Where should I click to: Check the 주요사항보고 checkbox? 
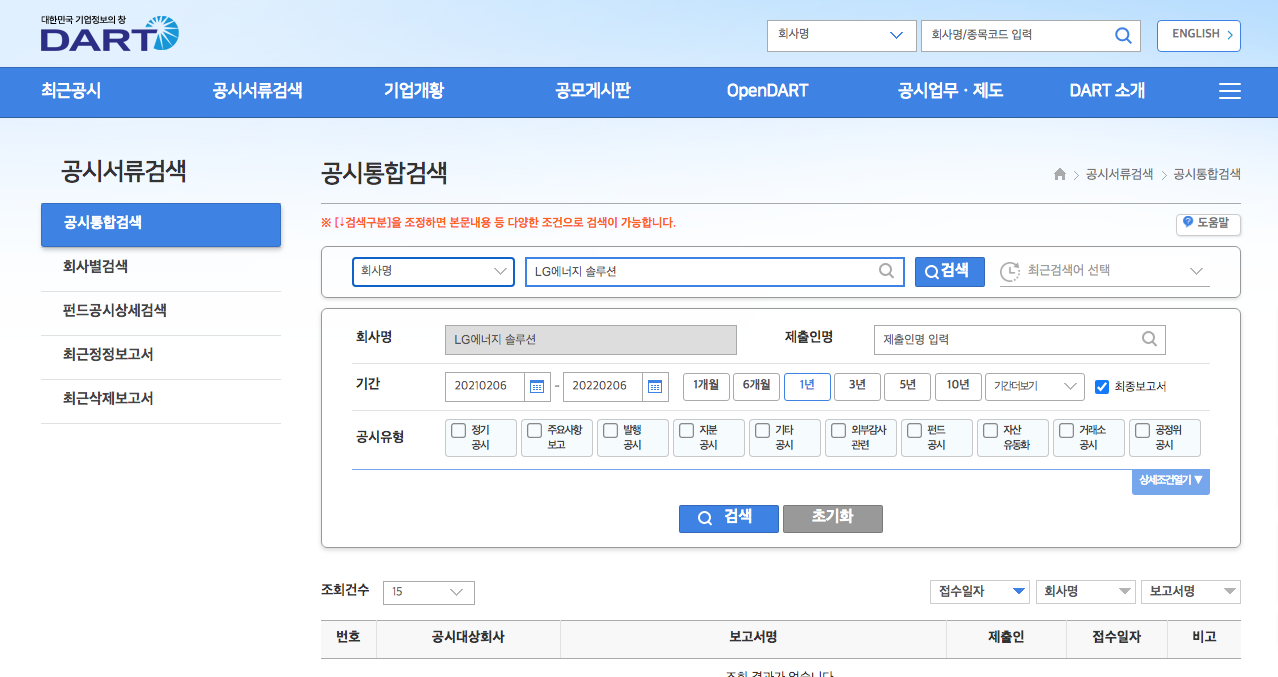click(534, 431)
